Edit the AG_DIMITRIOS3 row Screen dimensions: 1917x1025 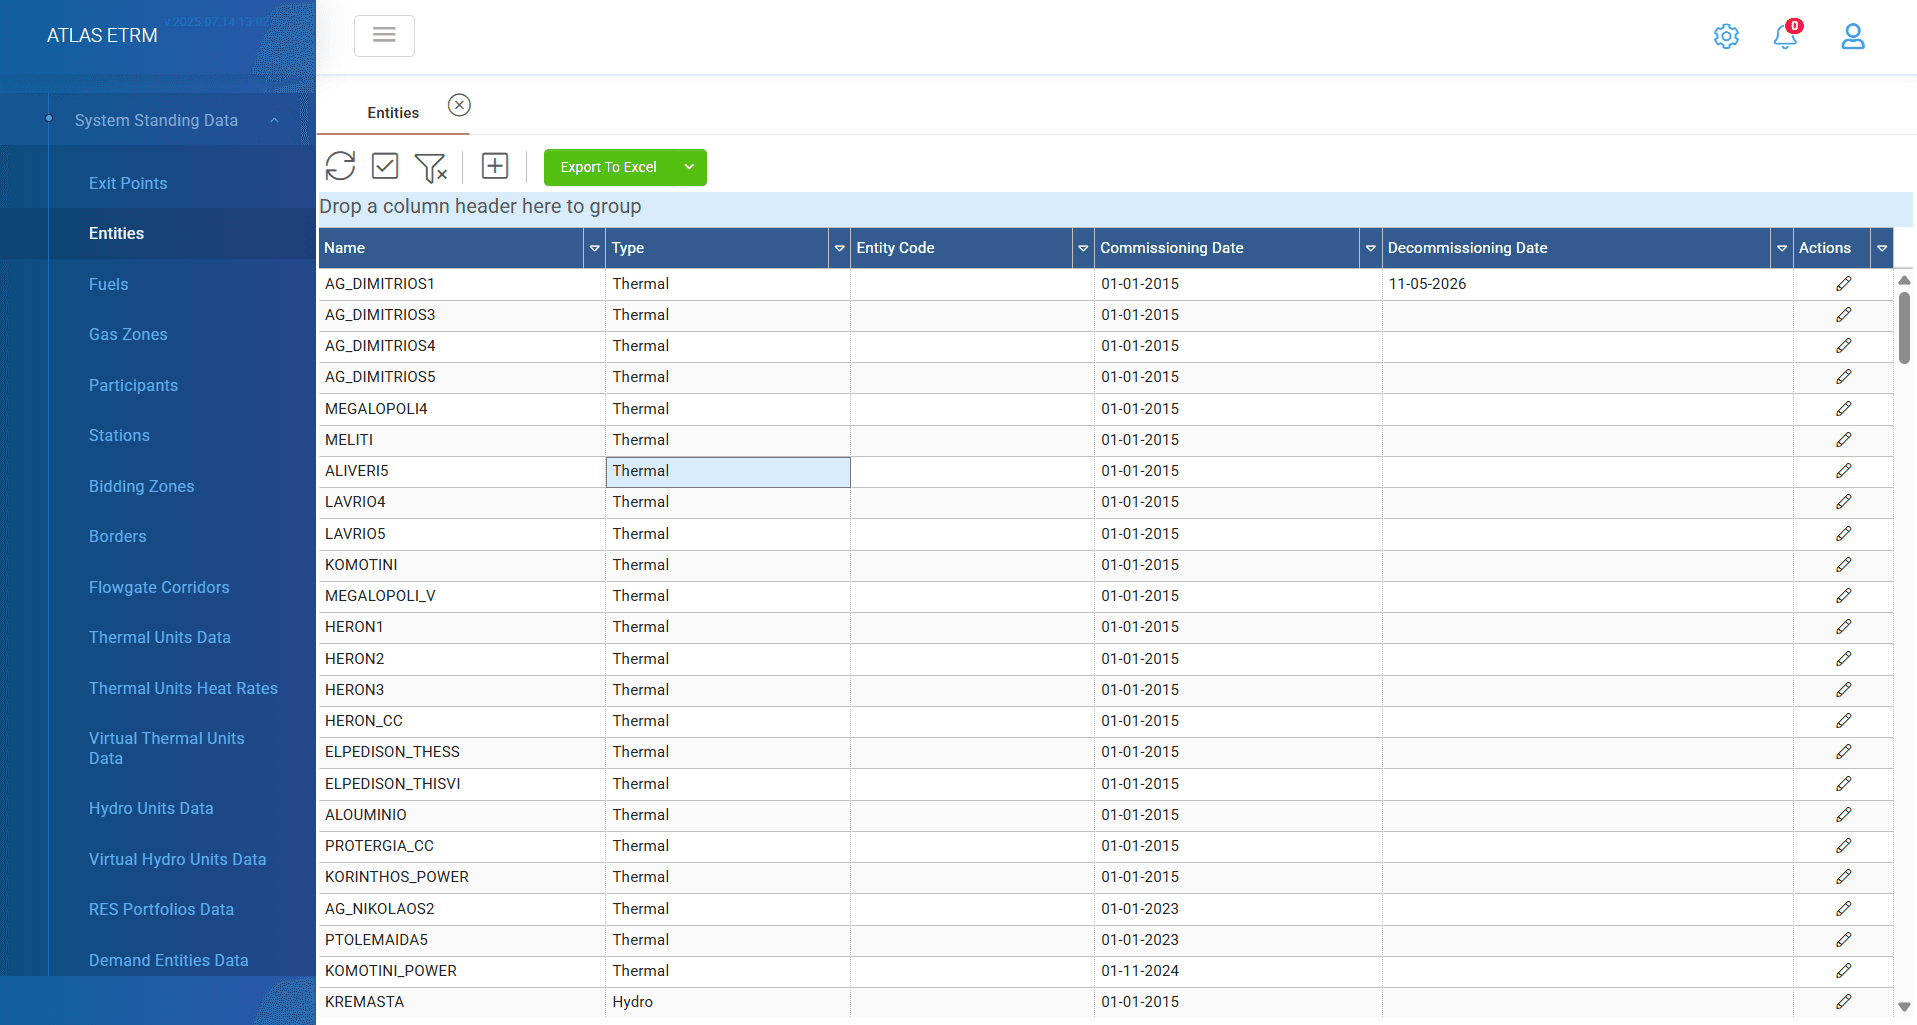tap(1844, 315)
